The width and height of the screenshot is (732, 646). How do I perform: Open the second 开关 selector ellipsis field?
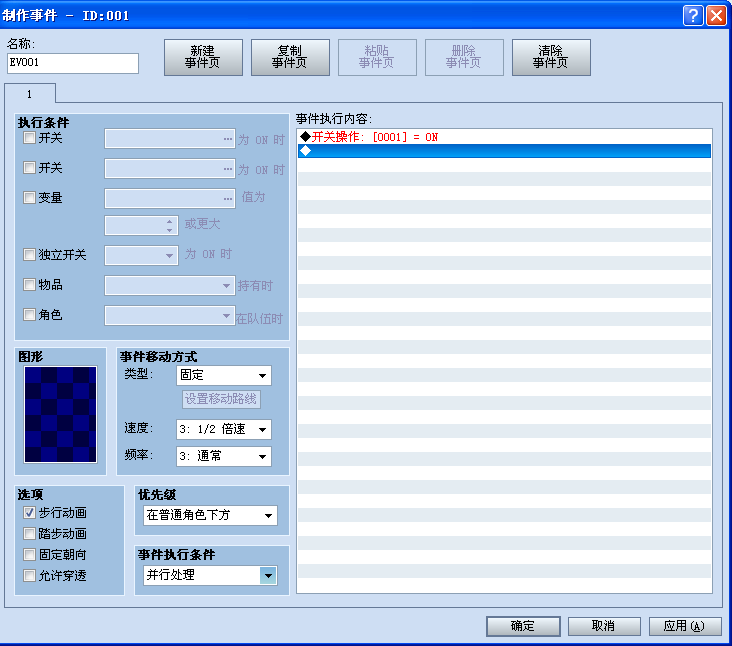coord(169,169)
